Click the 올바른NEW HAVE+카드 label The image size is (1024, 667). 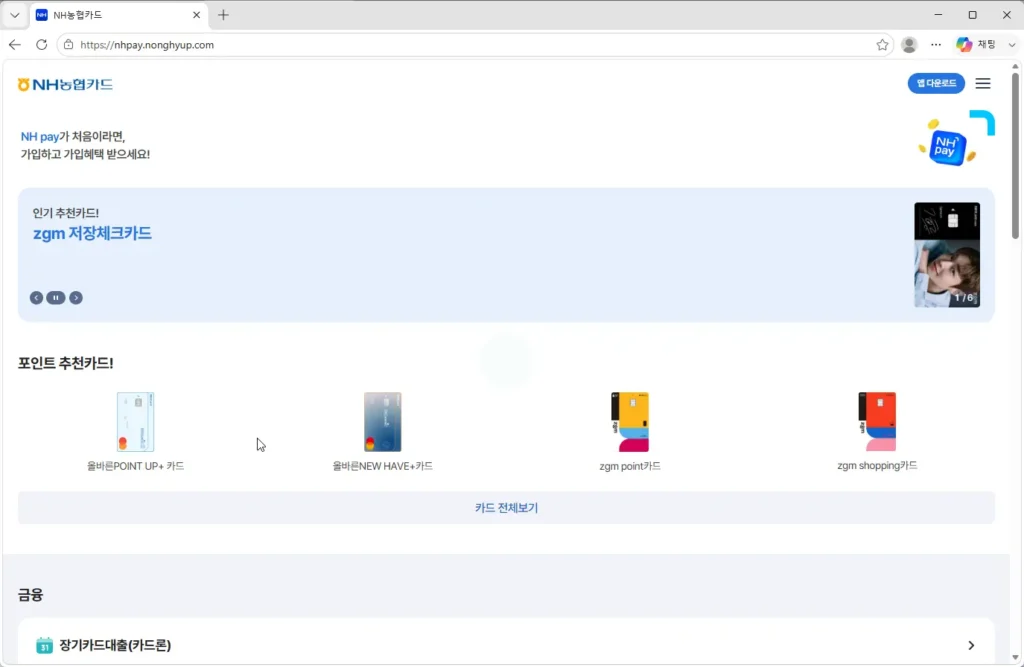click(x=382, y=466)
